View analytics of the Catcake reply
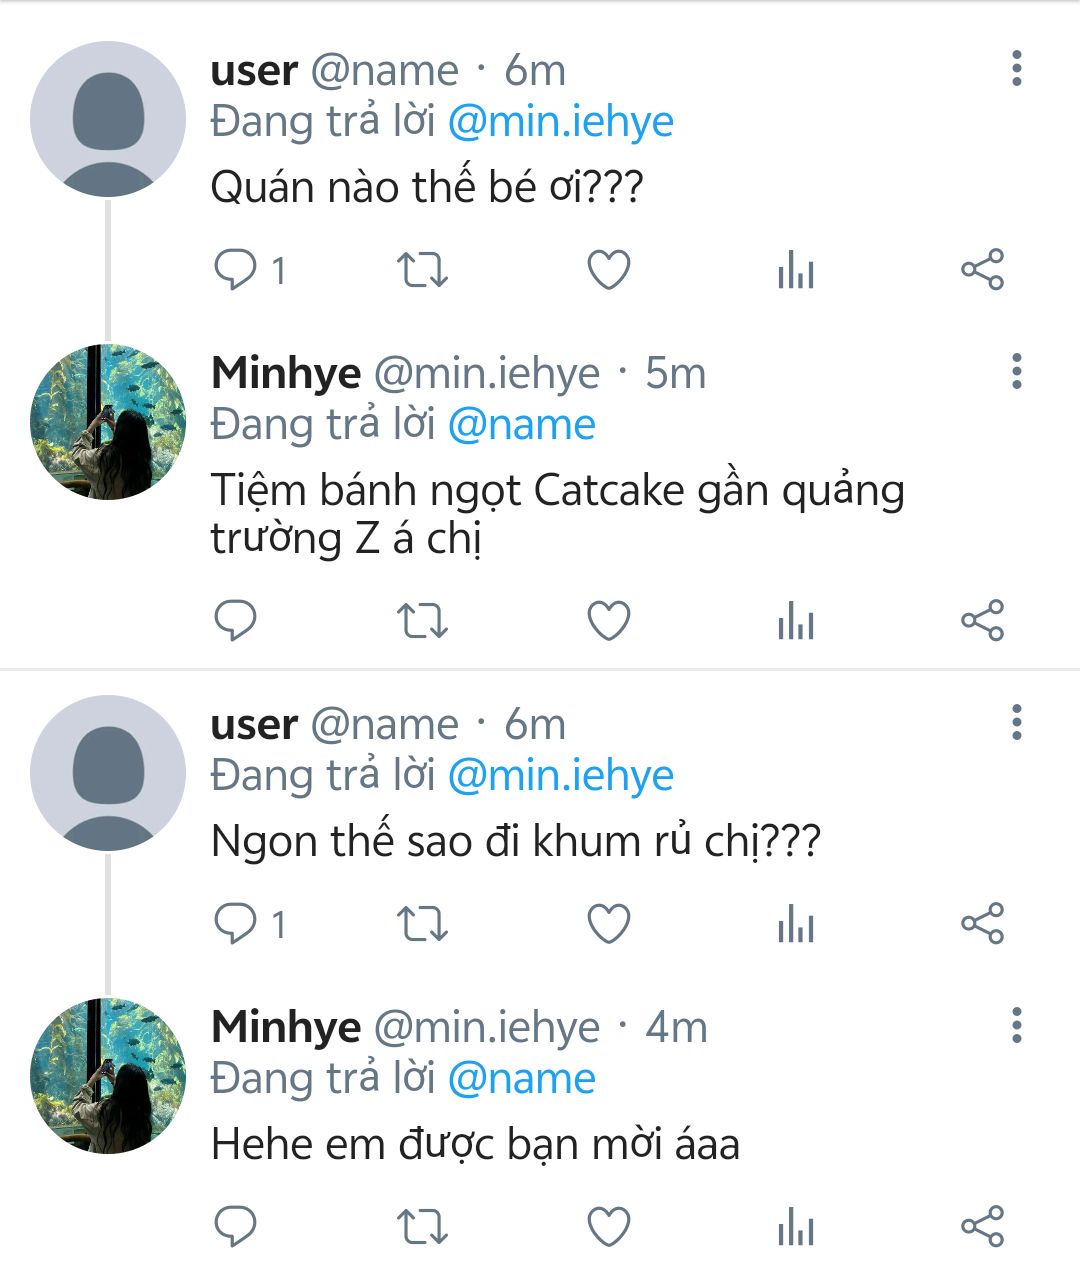Viewport: 1080px width, 1271px height. click(x=796, y=621)
